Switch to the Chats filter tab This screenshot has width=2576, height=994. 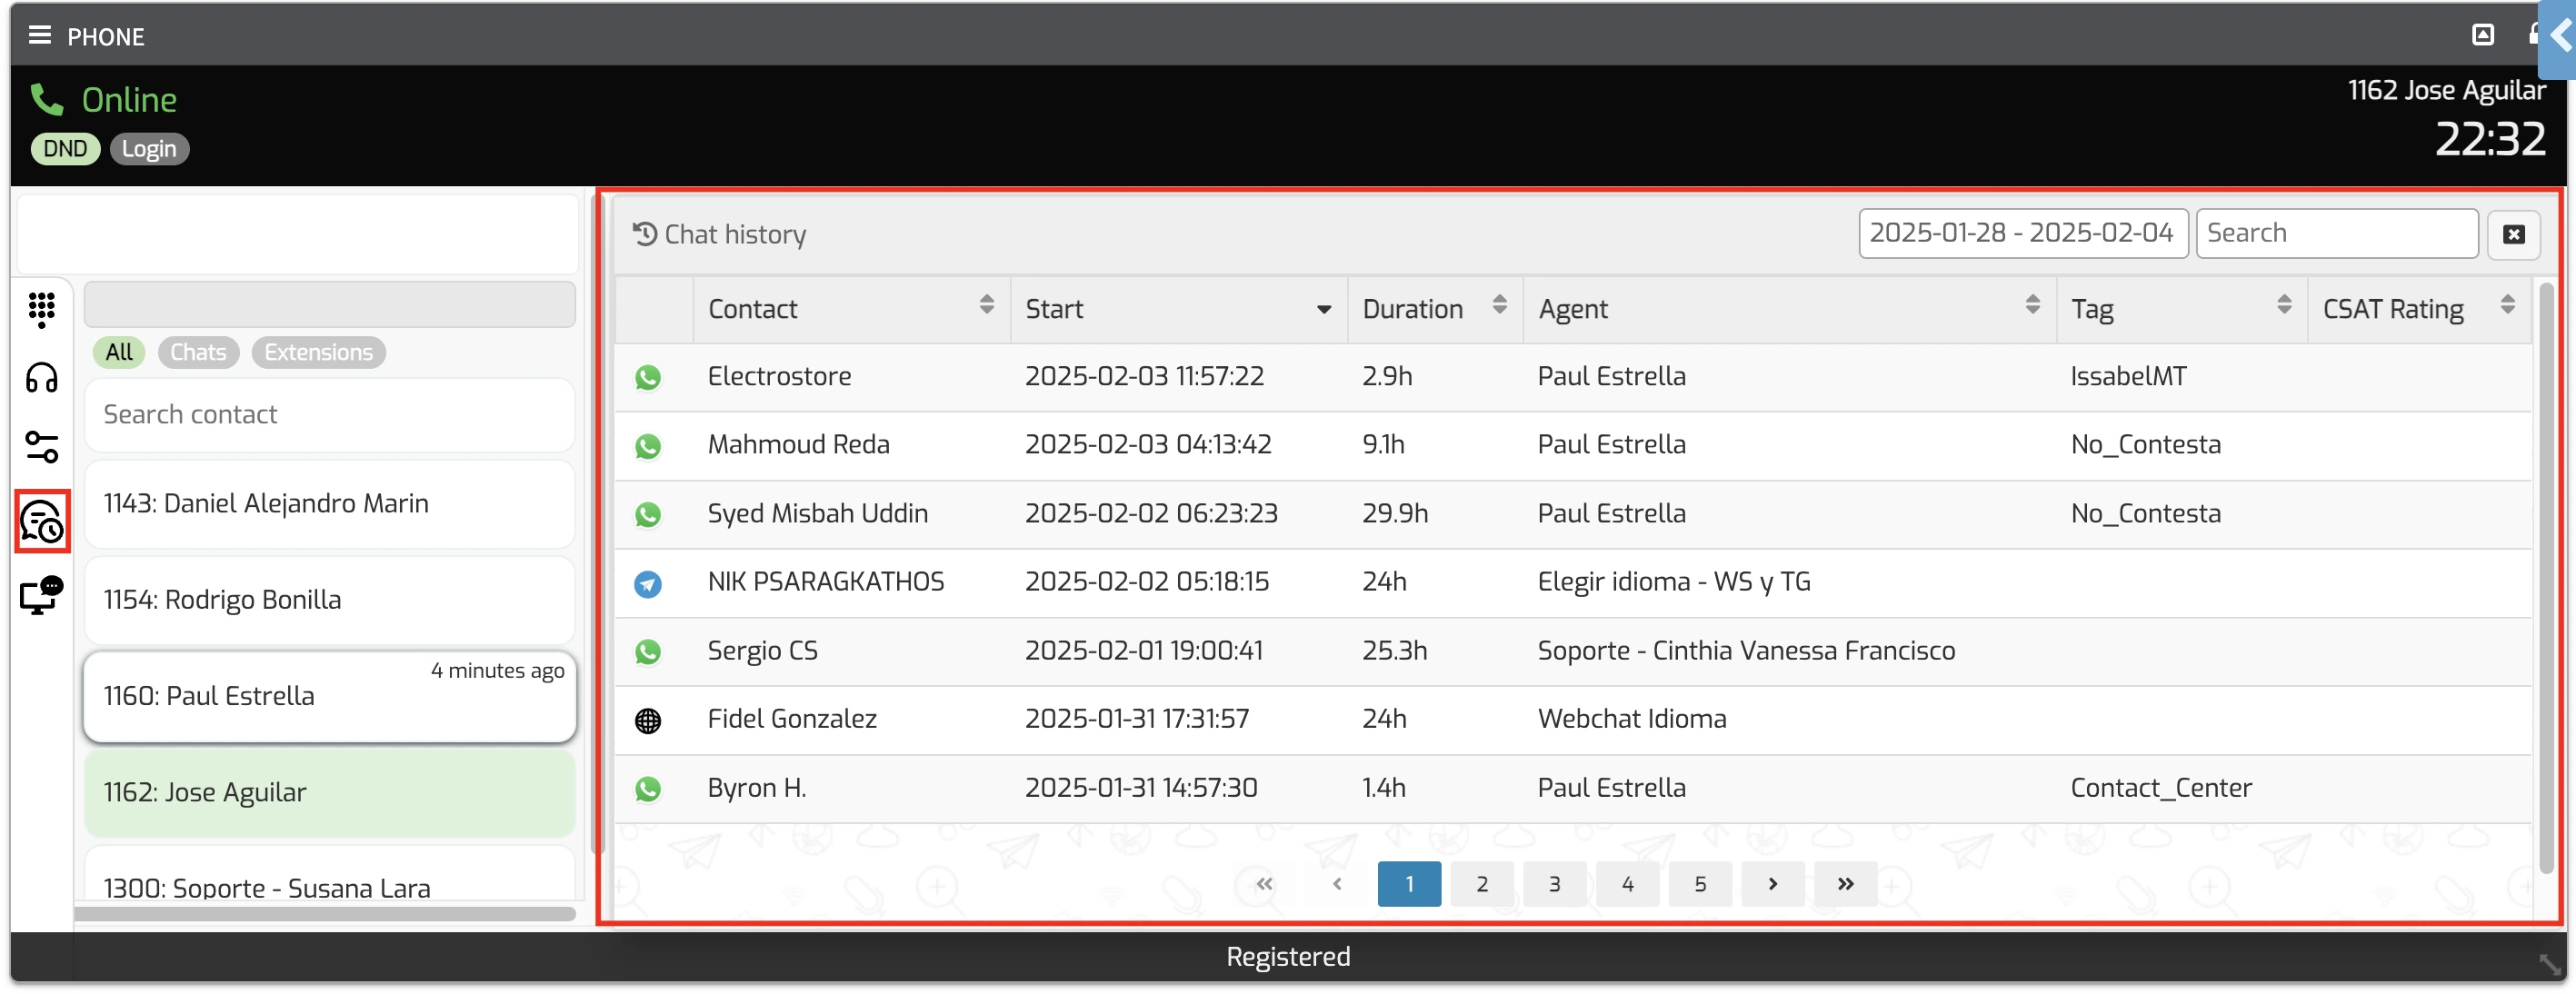pos(198,352)
